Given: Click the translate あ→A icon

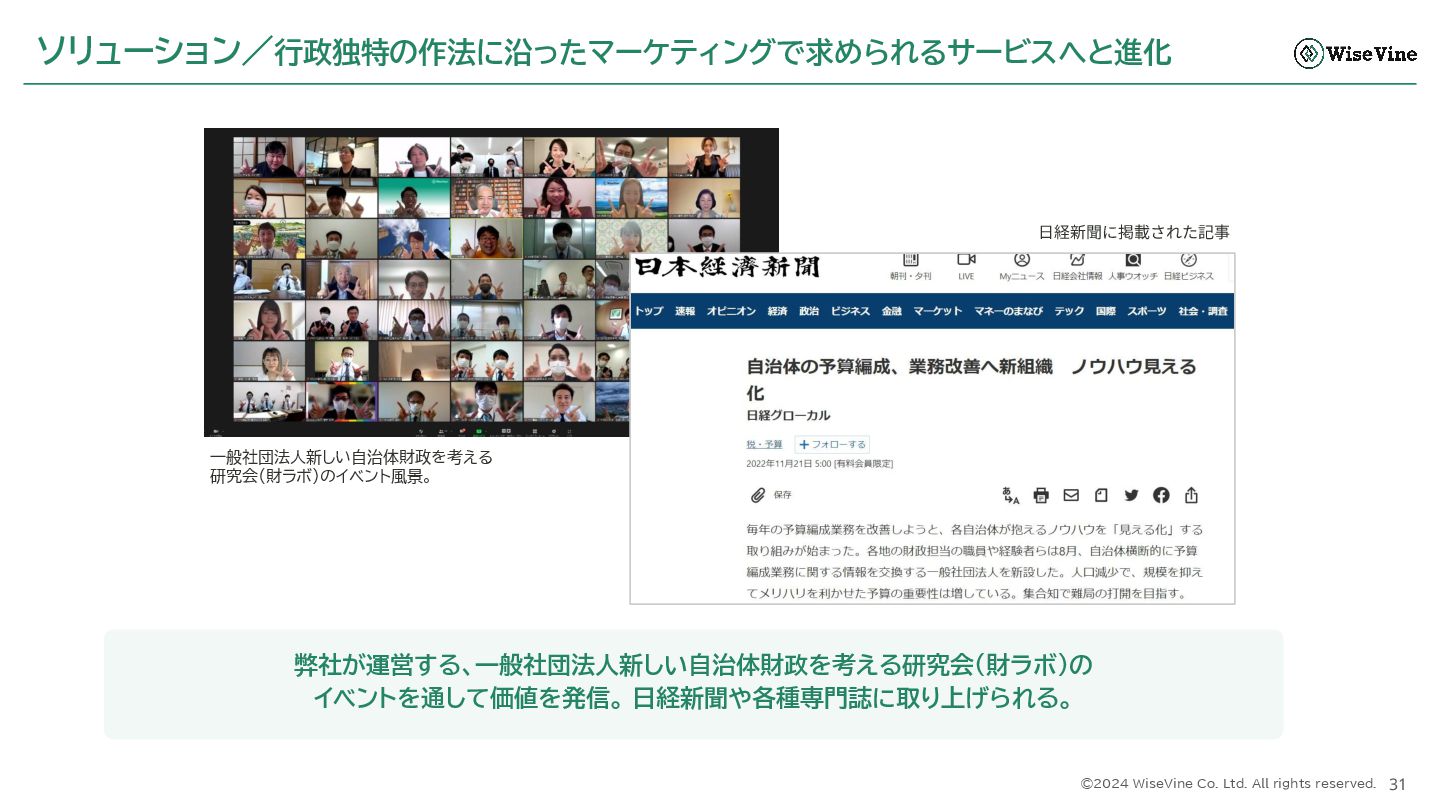Looking at the screenshot, I should tap(1010, 495).
